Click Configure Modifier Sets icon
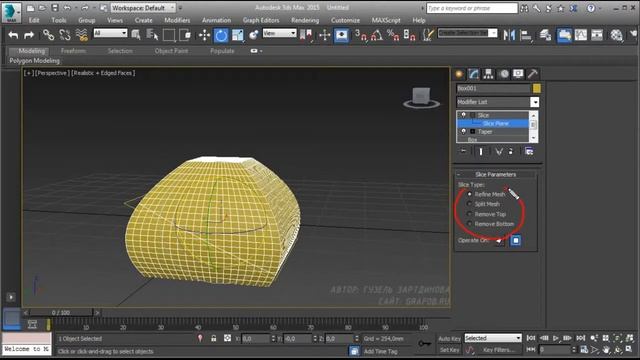Image resolution: width=640 pixels, height=360 pixels. click(529, 151)
